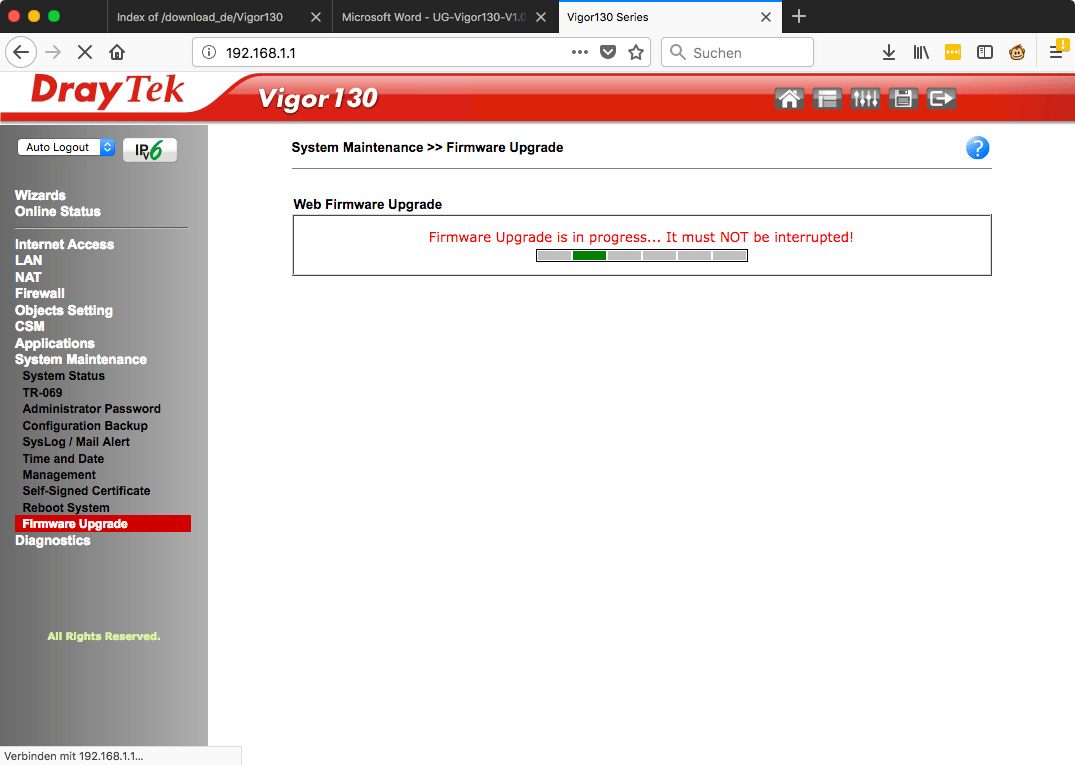Click the Suchen search field
This screenshot has width=1075, height=765.
pos(737,52)
